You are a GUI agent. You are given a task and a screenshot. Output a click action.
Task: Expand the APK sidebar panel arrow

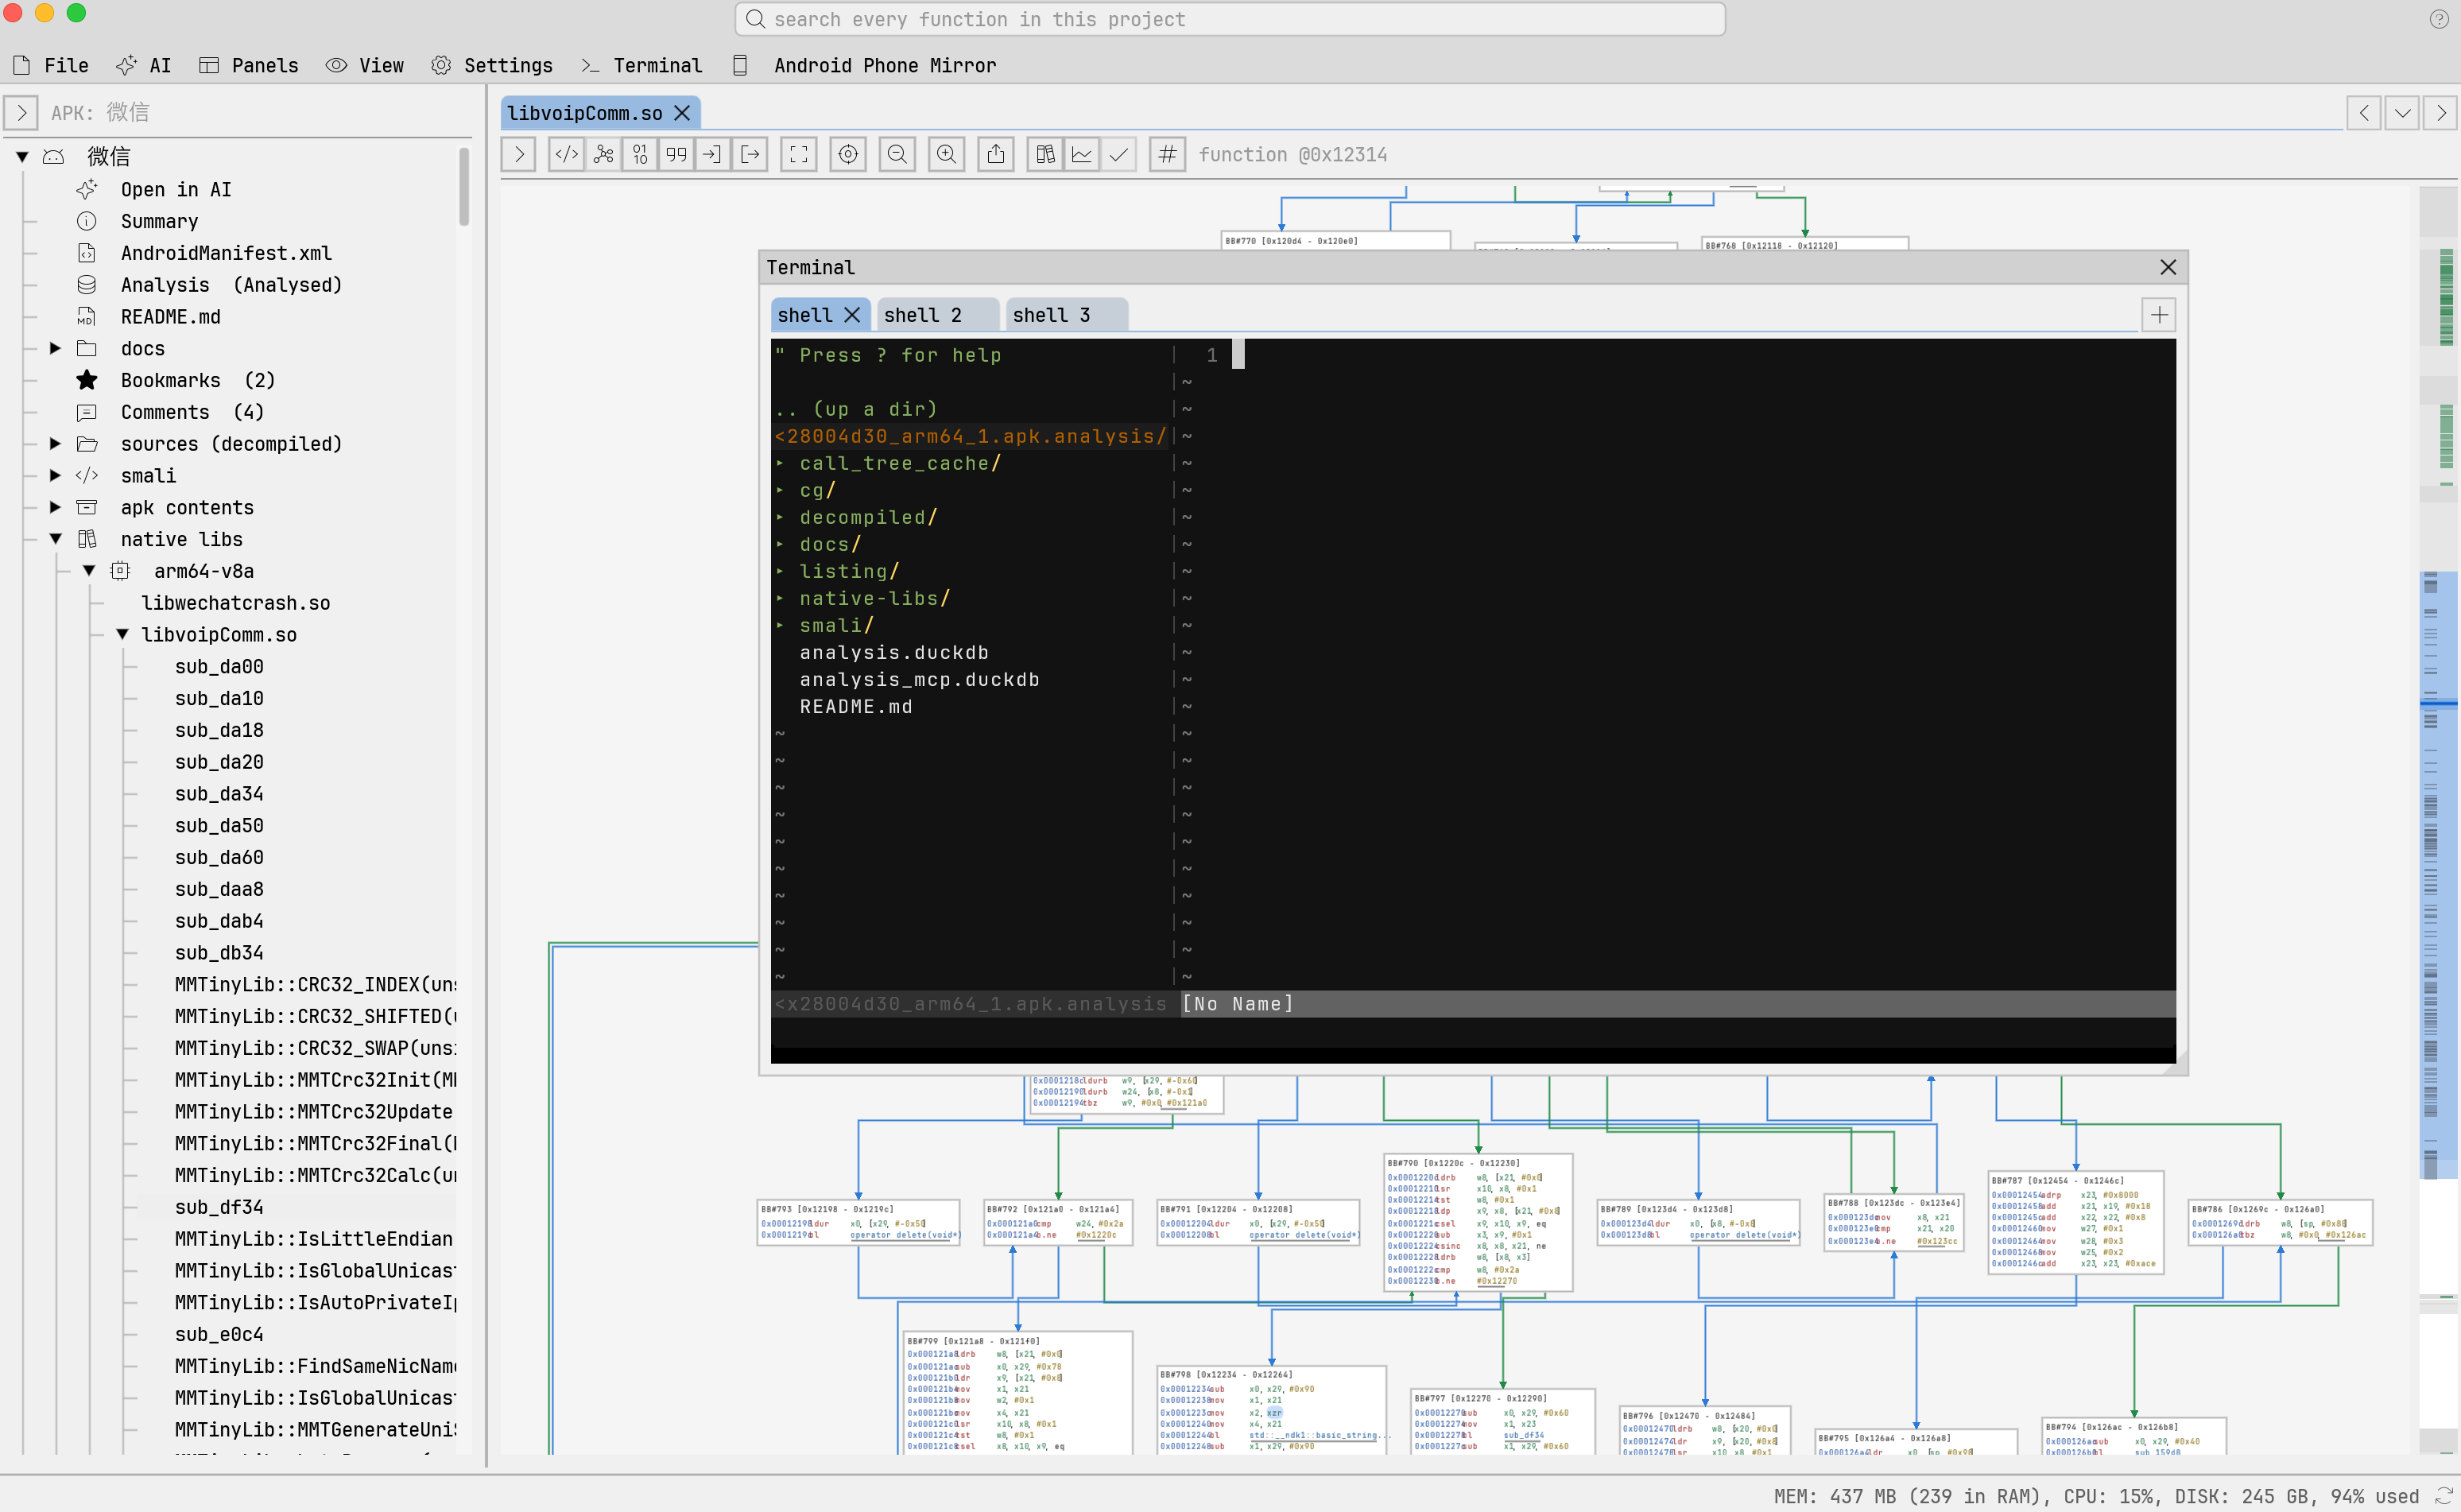coord(21,113)
